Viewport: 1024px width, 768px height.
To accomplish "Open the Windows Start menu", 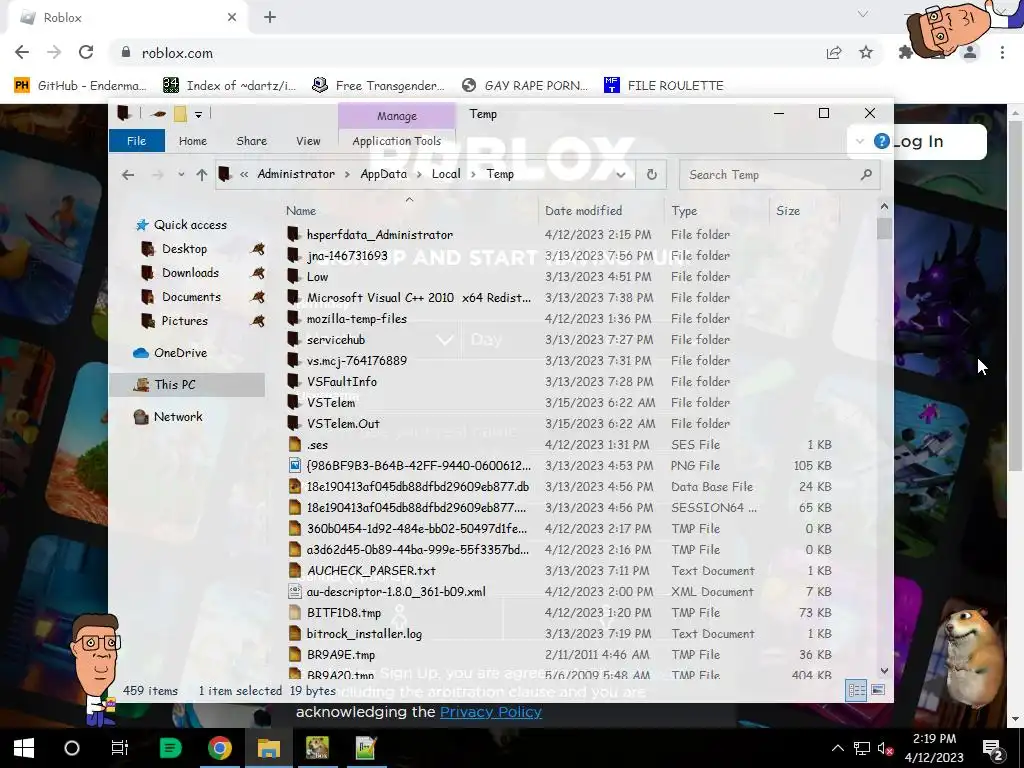I will (24, 748).
